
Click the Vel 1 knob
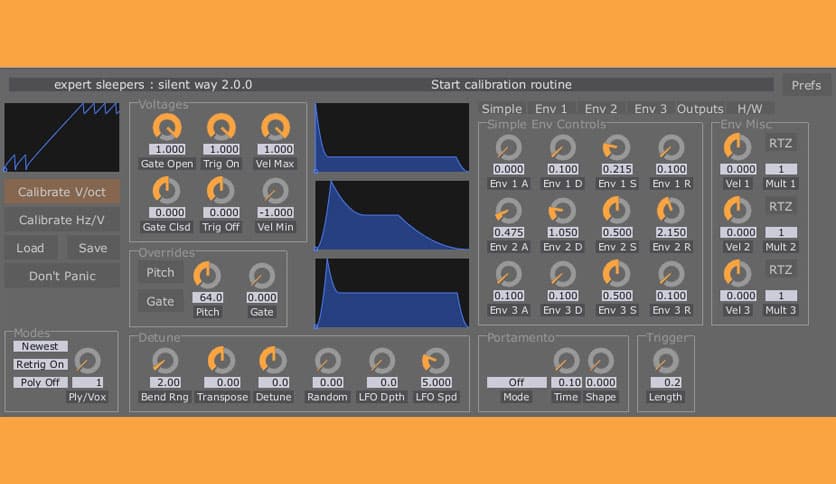737,148
